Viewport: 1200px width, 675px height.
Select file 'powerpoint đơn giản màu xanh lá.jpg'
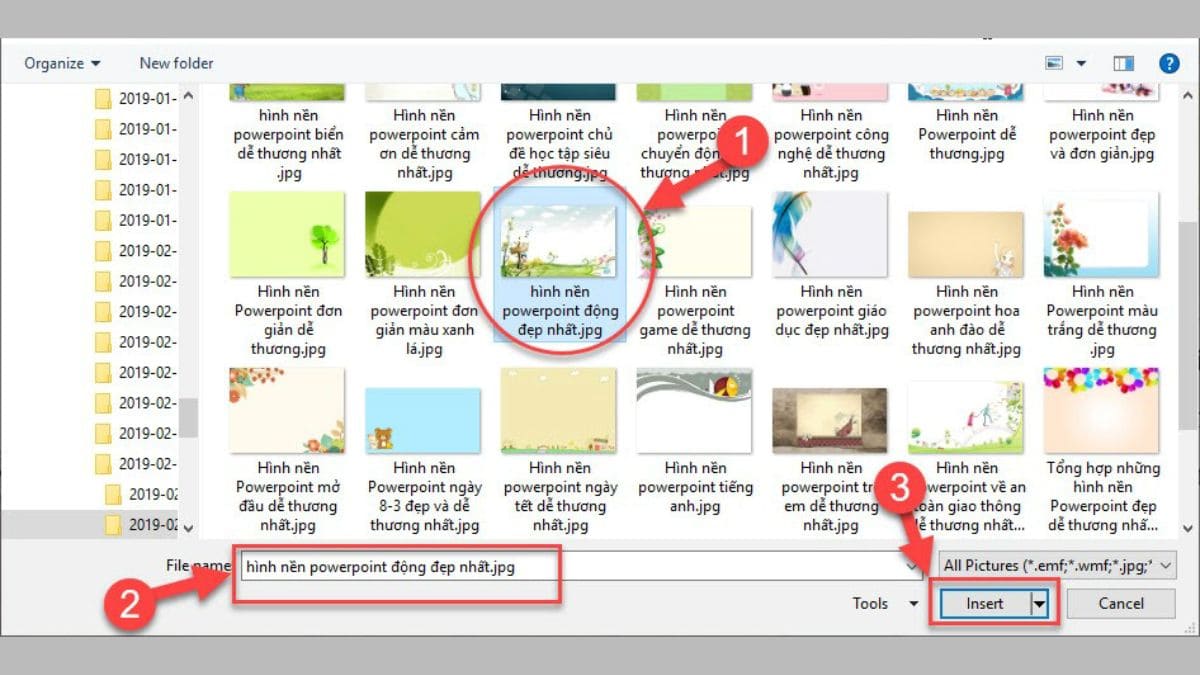[x=424, y=275]
